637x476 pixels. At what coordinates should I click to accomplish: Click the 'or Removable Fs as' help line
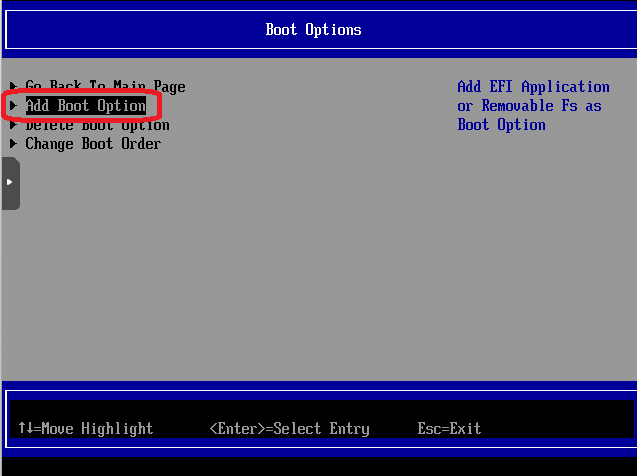pyautogui.click(x=529, y=106)
